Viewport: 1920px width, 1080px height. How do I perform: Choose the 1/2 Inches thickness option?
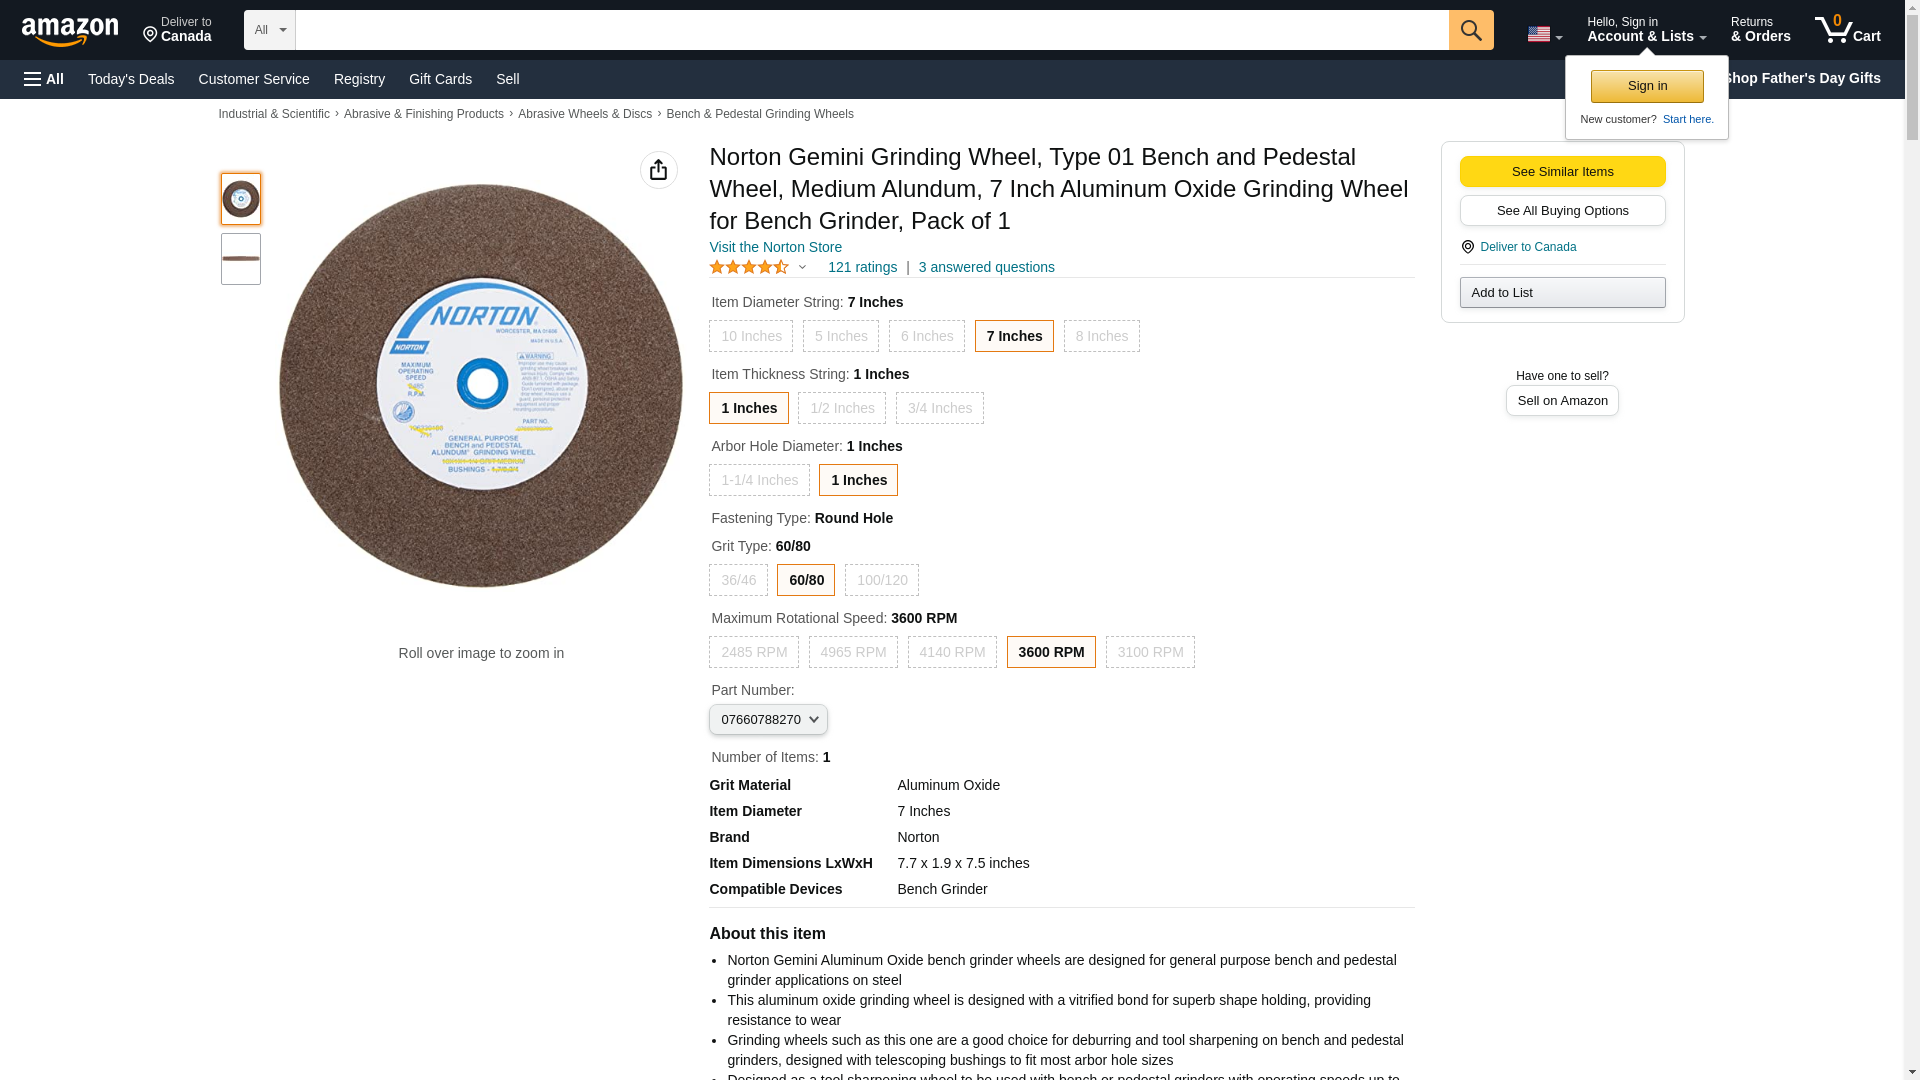[841, 408]
